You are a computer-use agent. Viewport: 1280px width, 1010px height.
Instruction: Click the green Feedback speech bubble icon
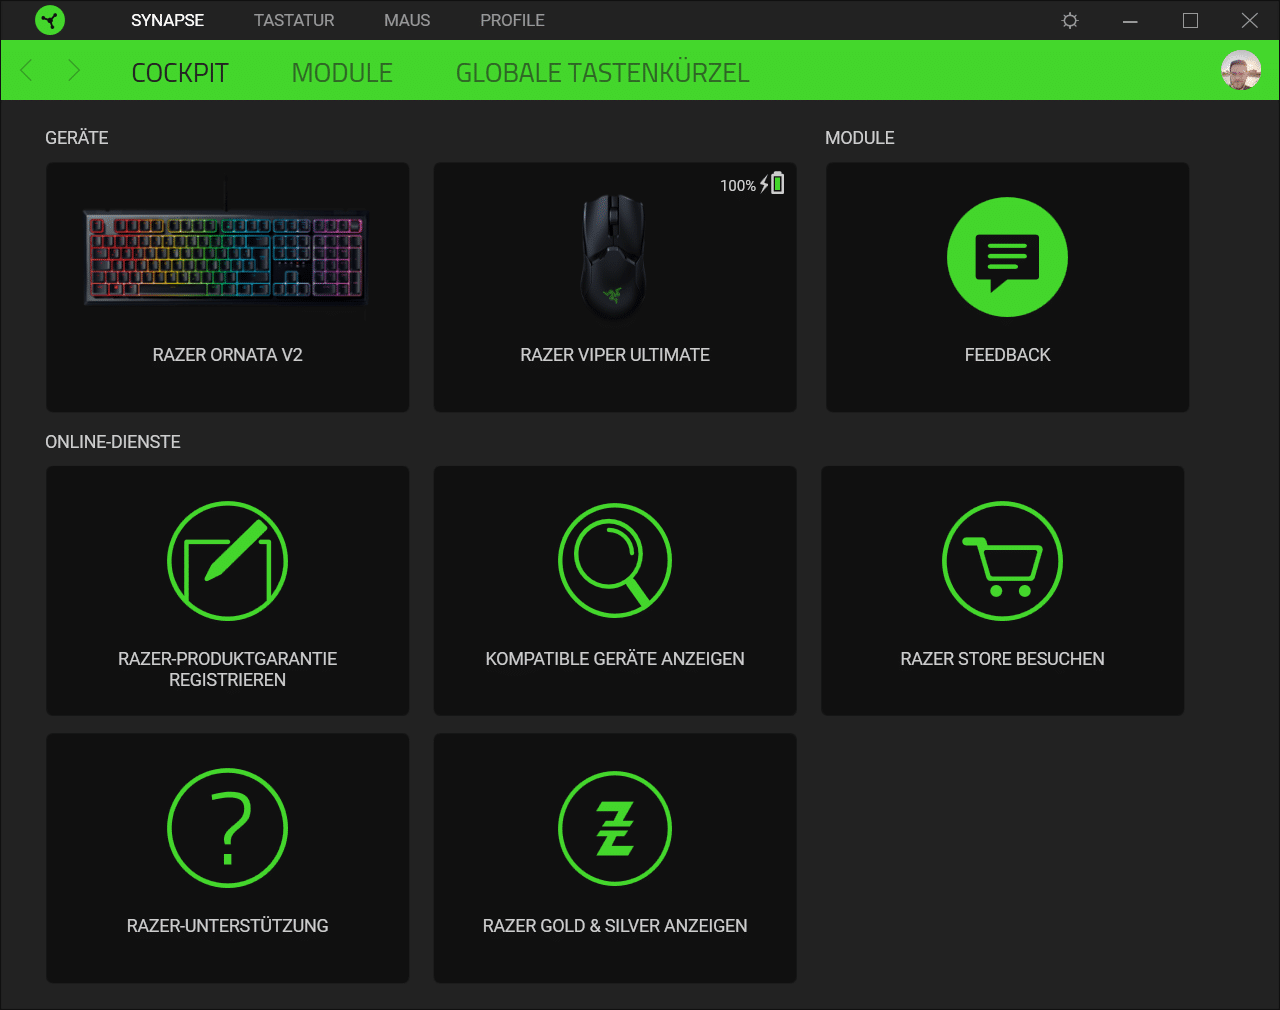(x=1007, y=257)
